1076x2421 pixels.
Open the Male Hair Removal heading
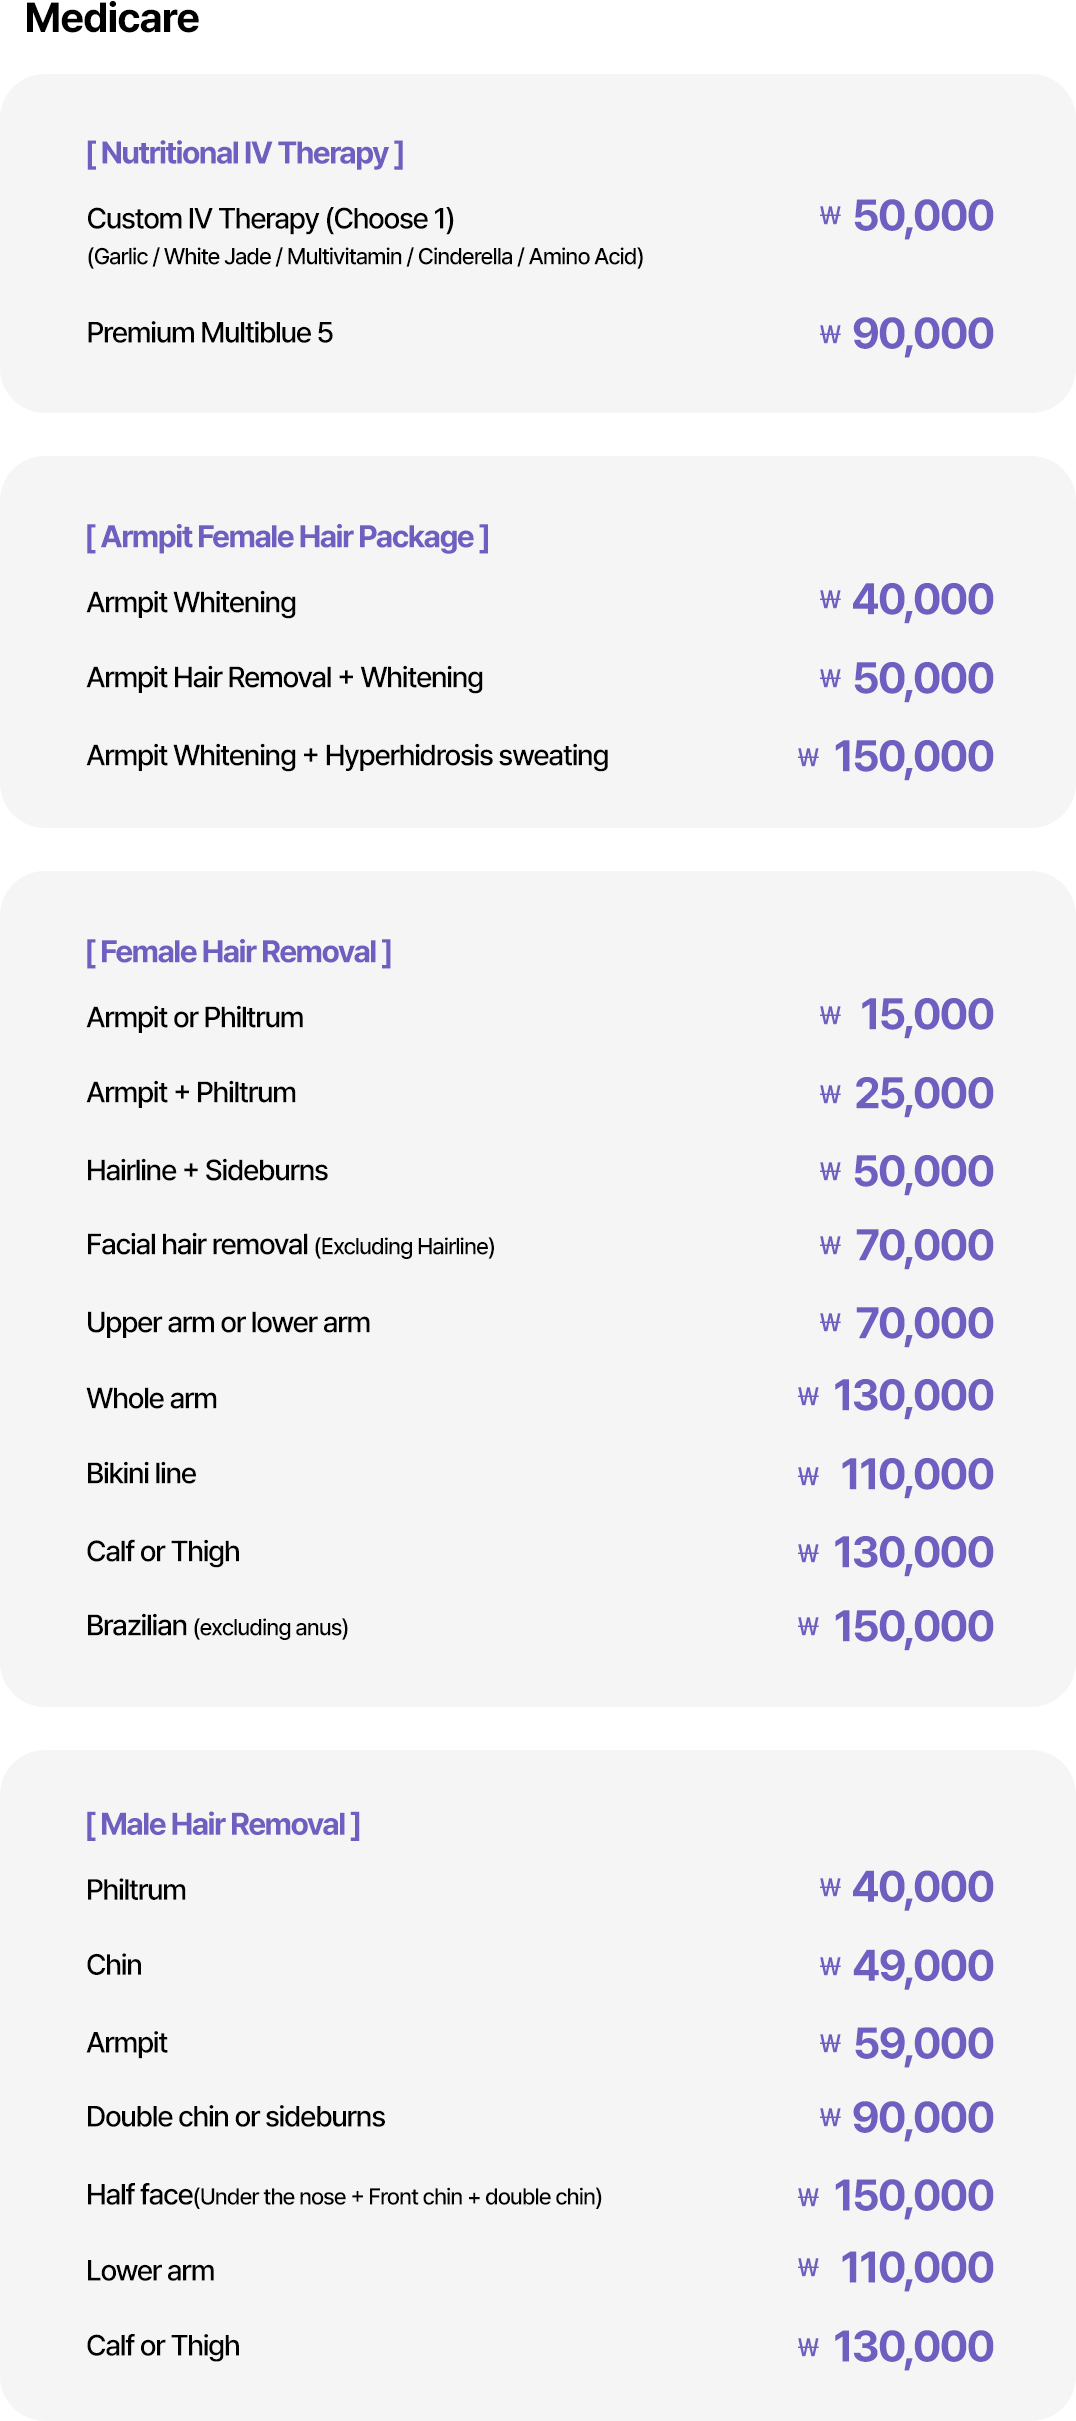(x=223, y=1825)
